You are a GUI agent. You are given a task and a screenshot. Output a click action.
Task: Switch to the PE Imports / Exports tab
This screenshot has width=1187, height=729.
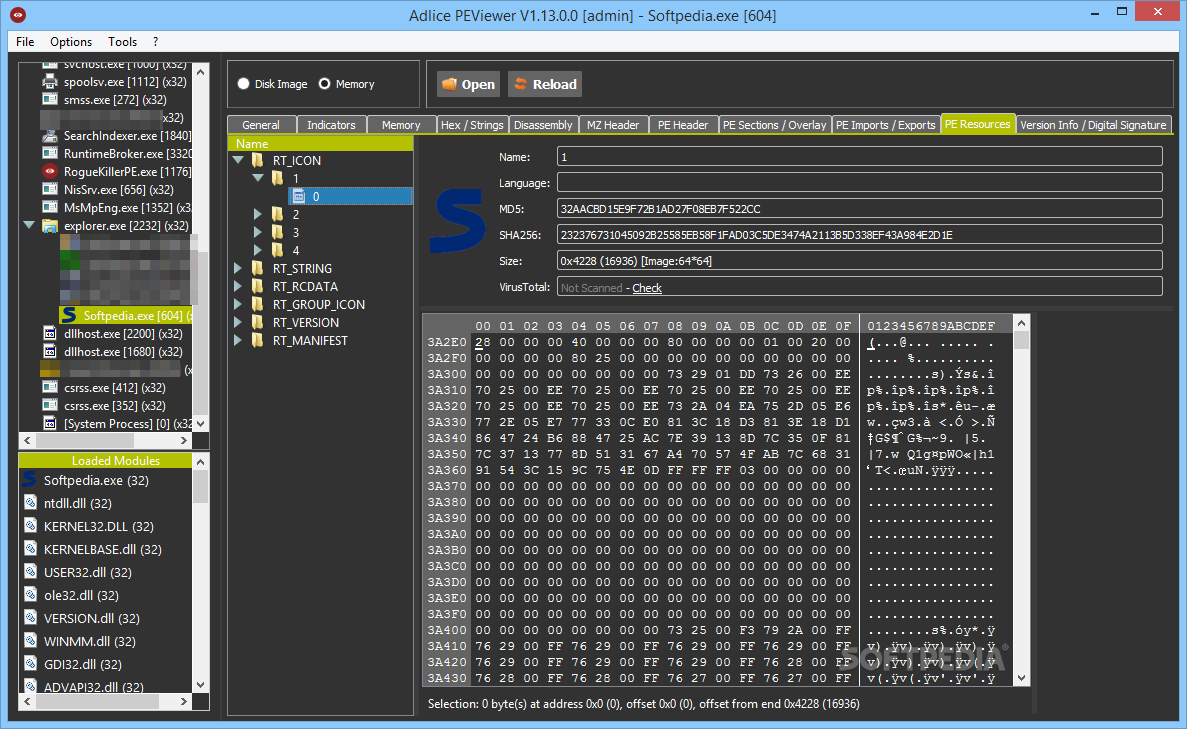click(886, 125)
